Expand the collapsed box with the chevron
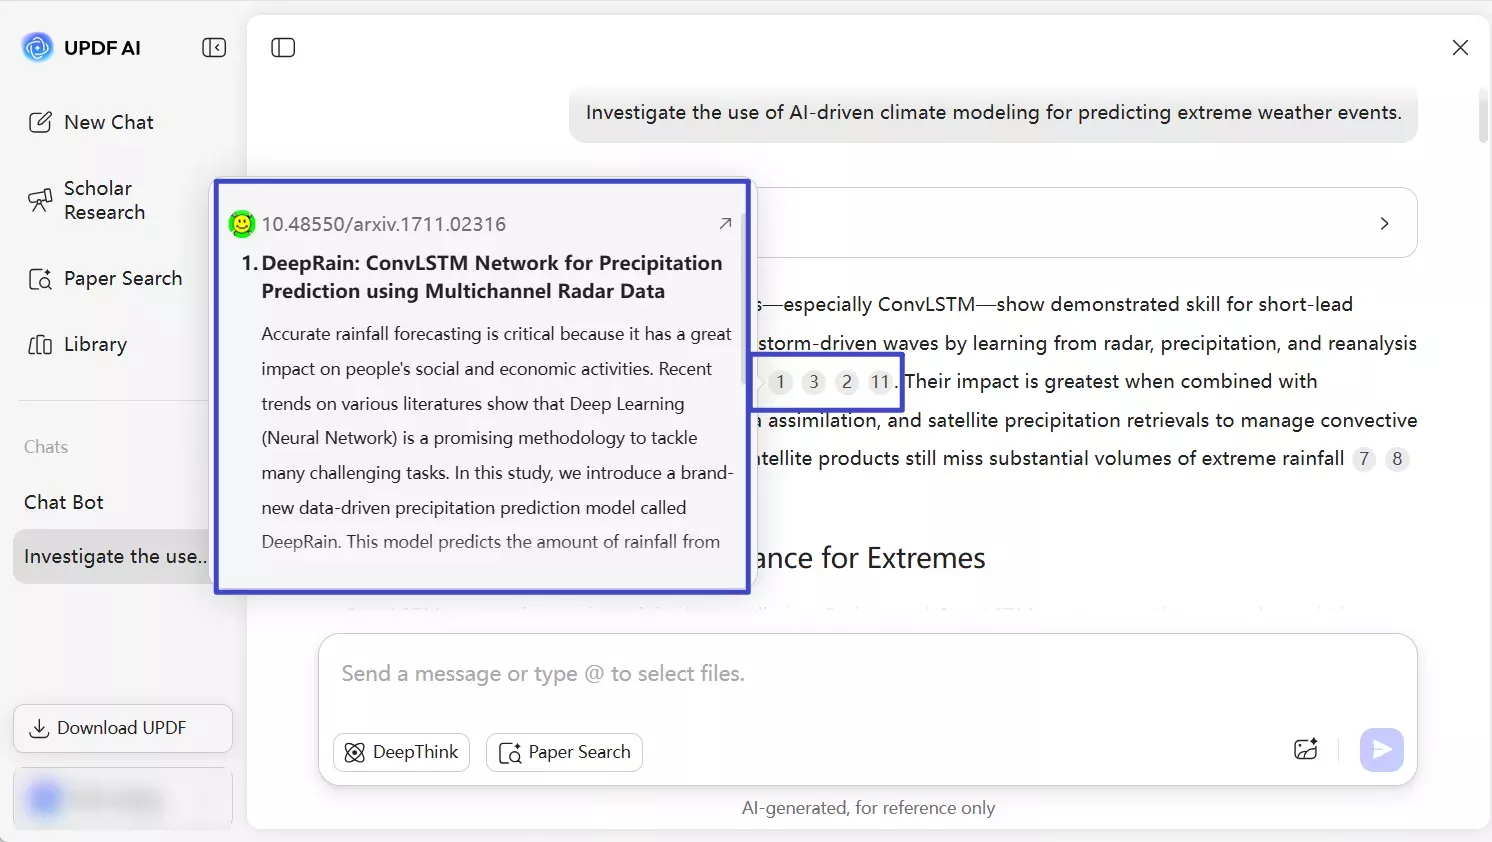This screenshot has height=842, width=1492. pos(1384,223)
